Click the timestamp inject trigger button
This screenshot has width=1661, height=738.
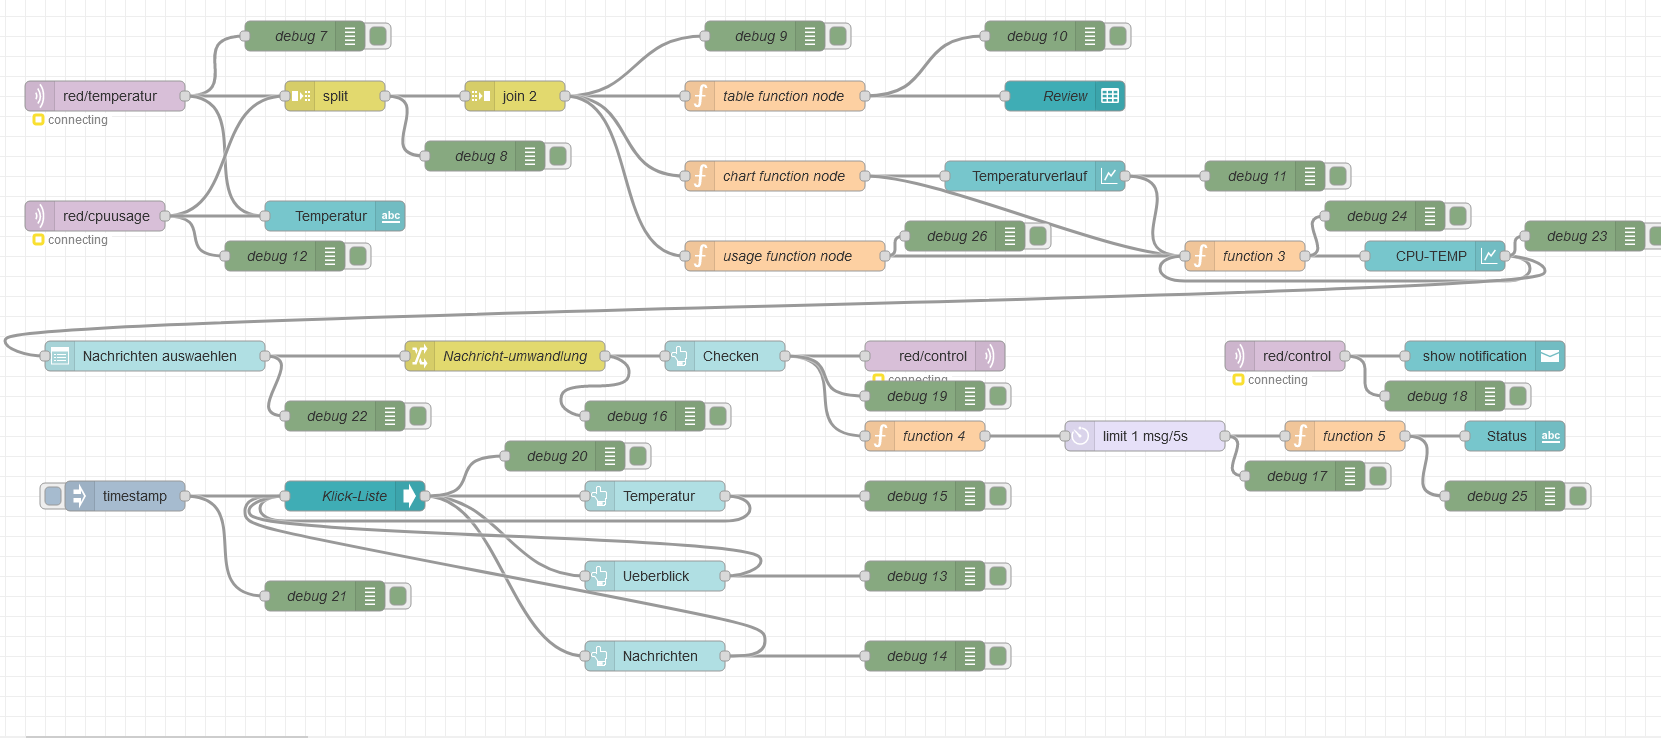coord(53,496)
